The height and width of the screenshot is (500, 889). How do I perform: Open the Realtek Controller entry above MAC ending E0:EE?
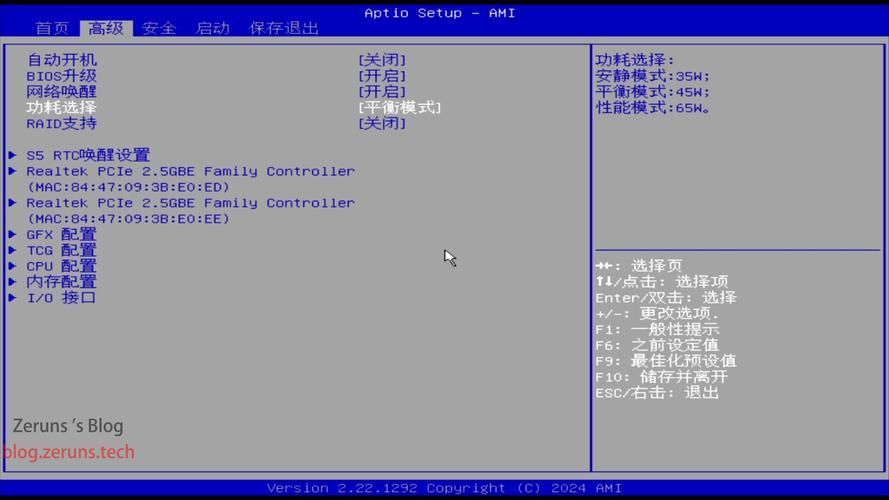point(190,202)
